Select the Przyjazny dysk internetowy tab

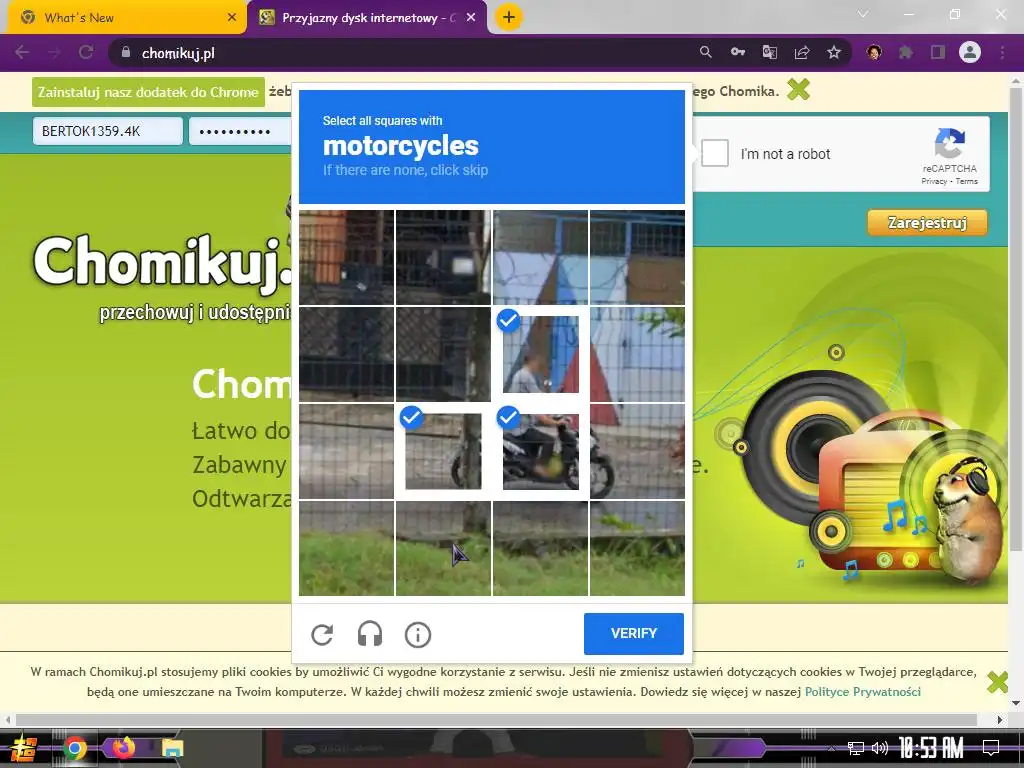[368, 18]
